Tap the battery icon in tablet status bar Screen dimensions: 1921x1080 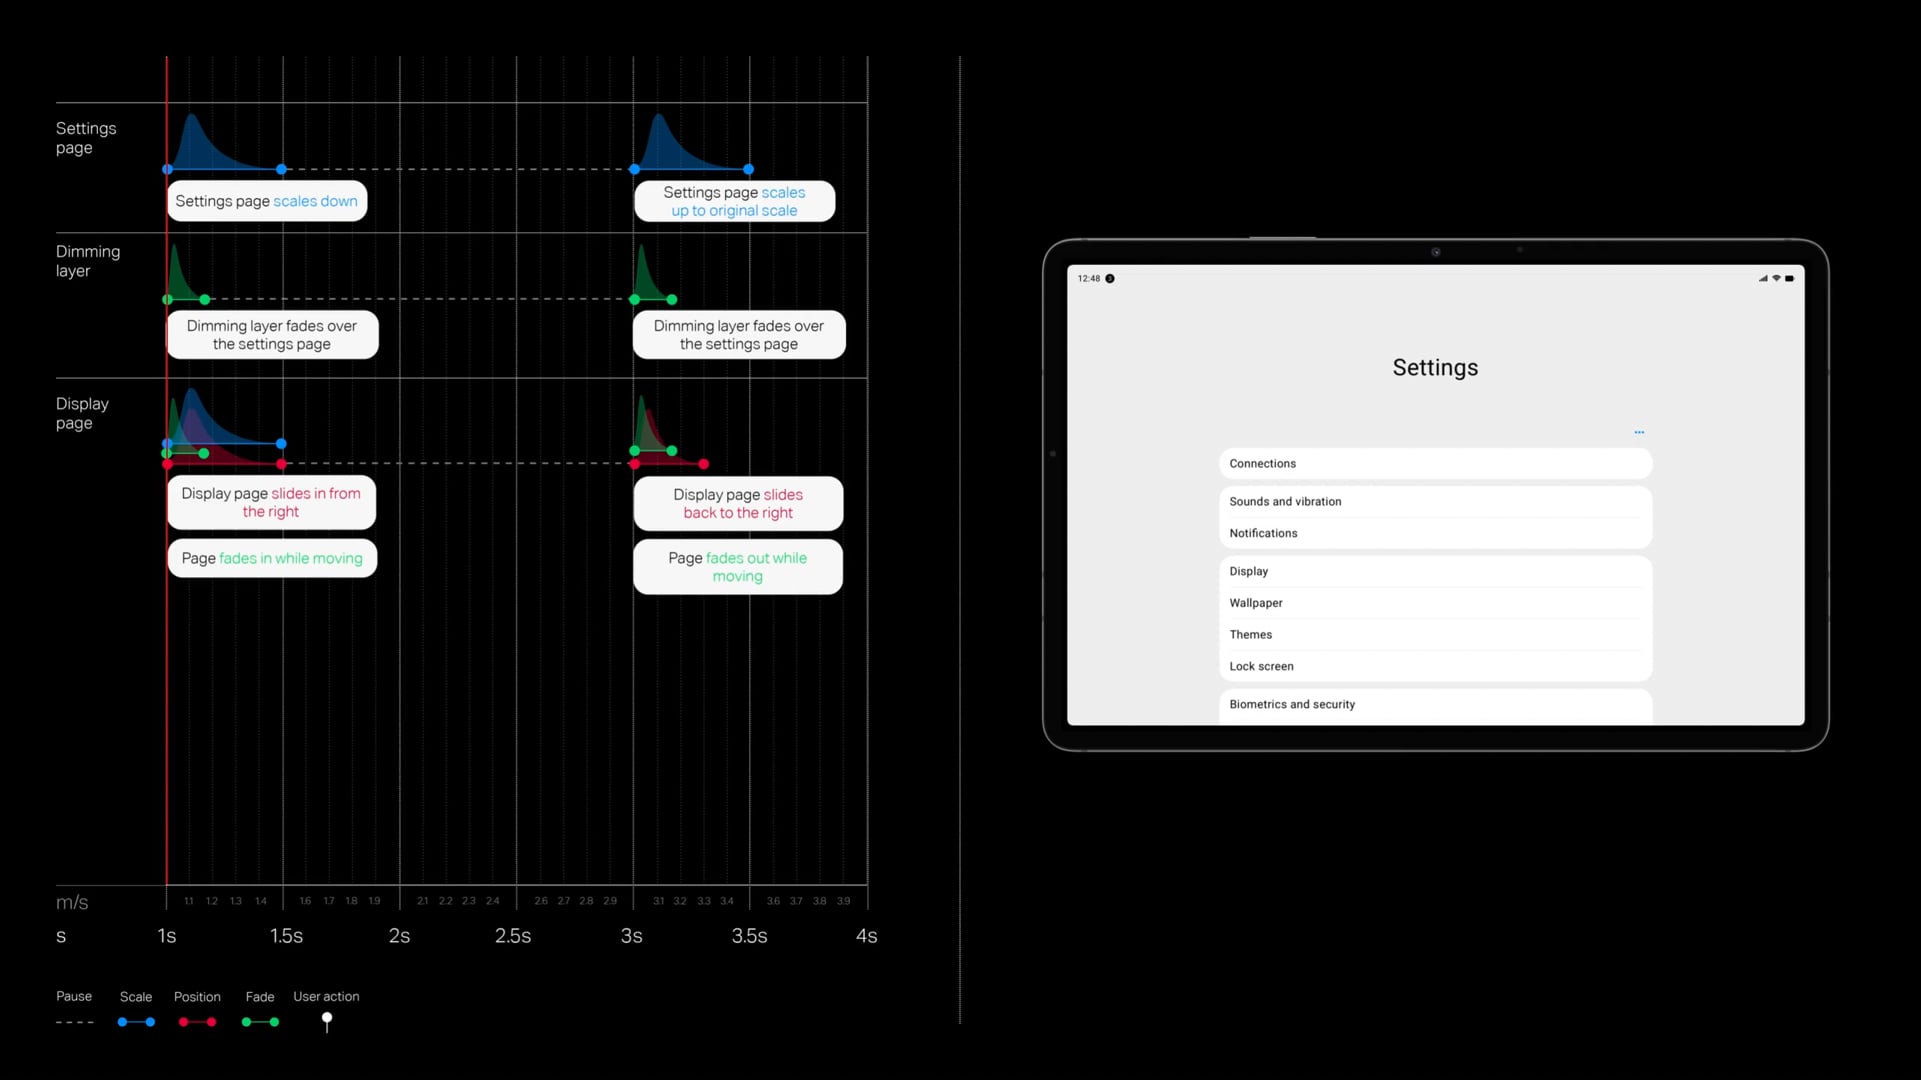pyautogui.click(x=1790, y=279)
